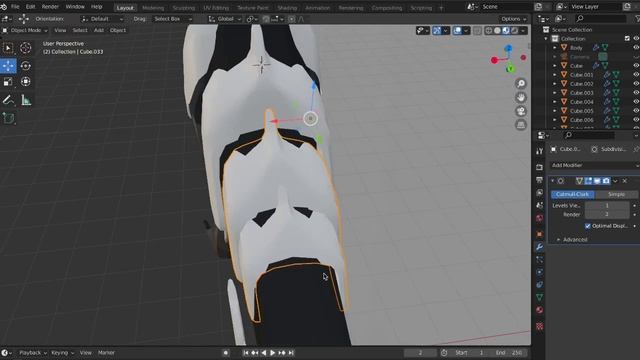This screenshot has height=360, width=640.
Task: Open the Orientation Default dropdown
Action: pos(102,19)
